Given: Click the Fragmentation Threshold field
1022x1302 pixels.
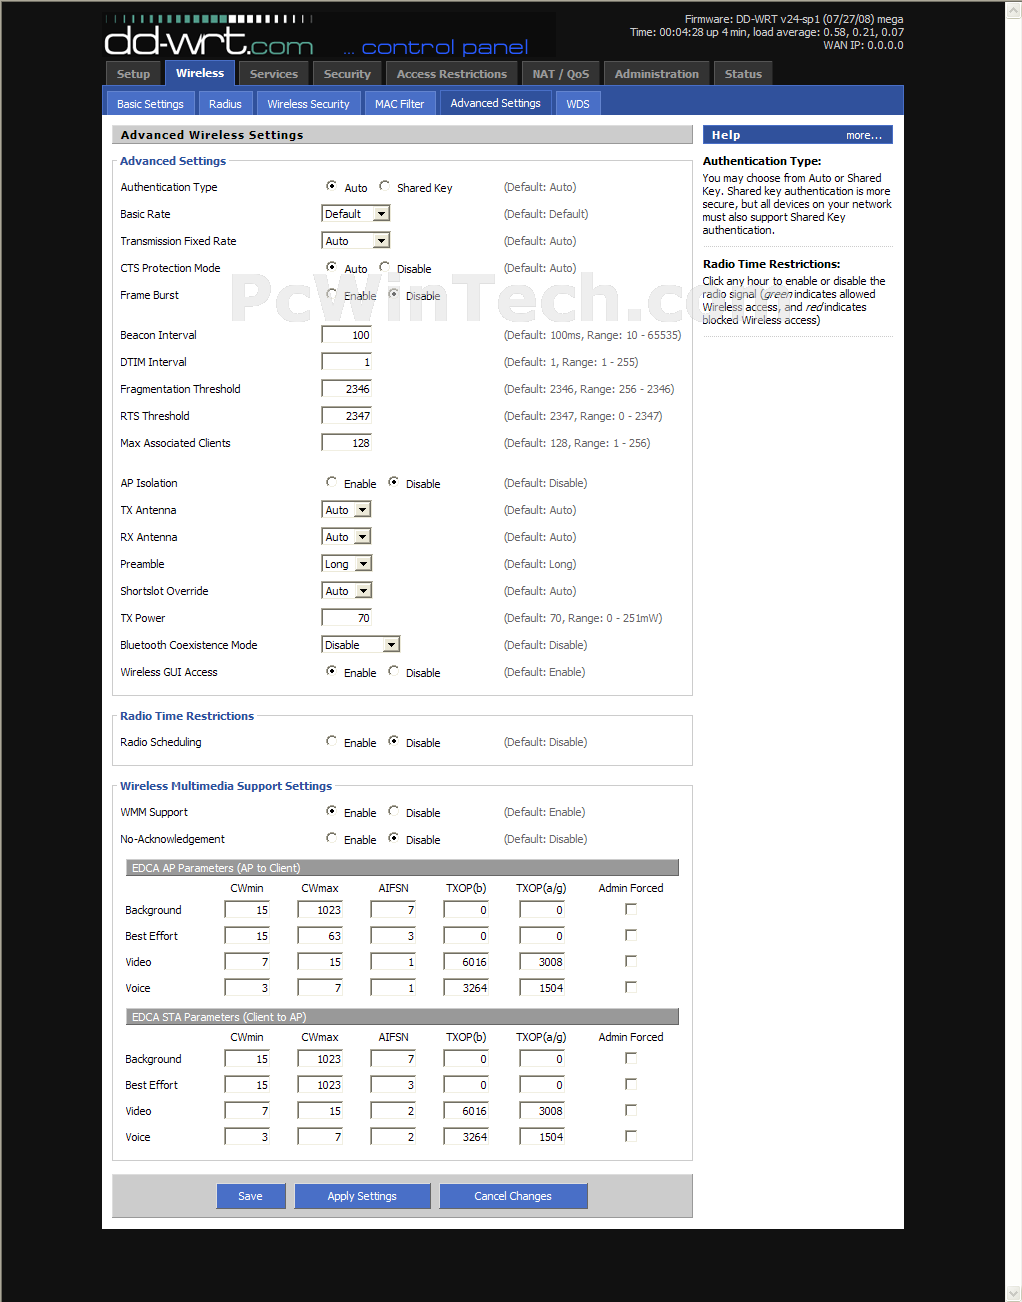Looking at the screenshot, I should coord(347,389).
